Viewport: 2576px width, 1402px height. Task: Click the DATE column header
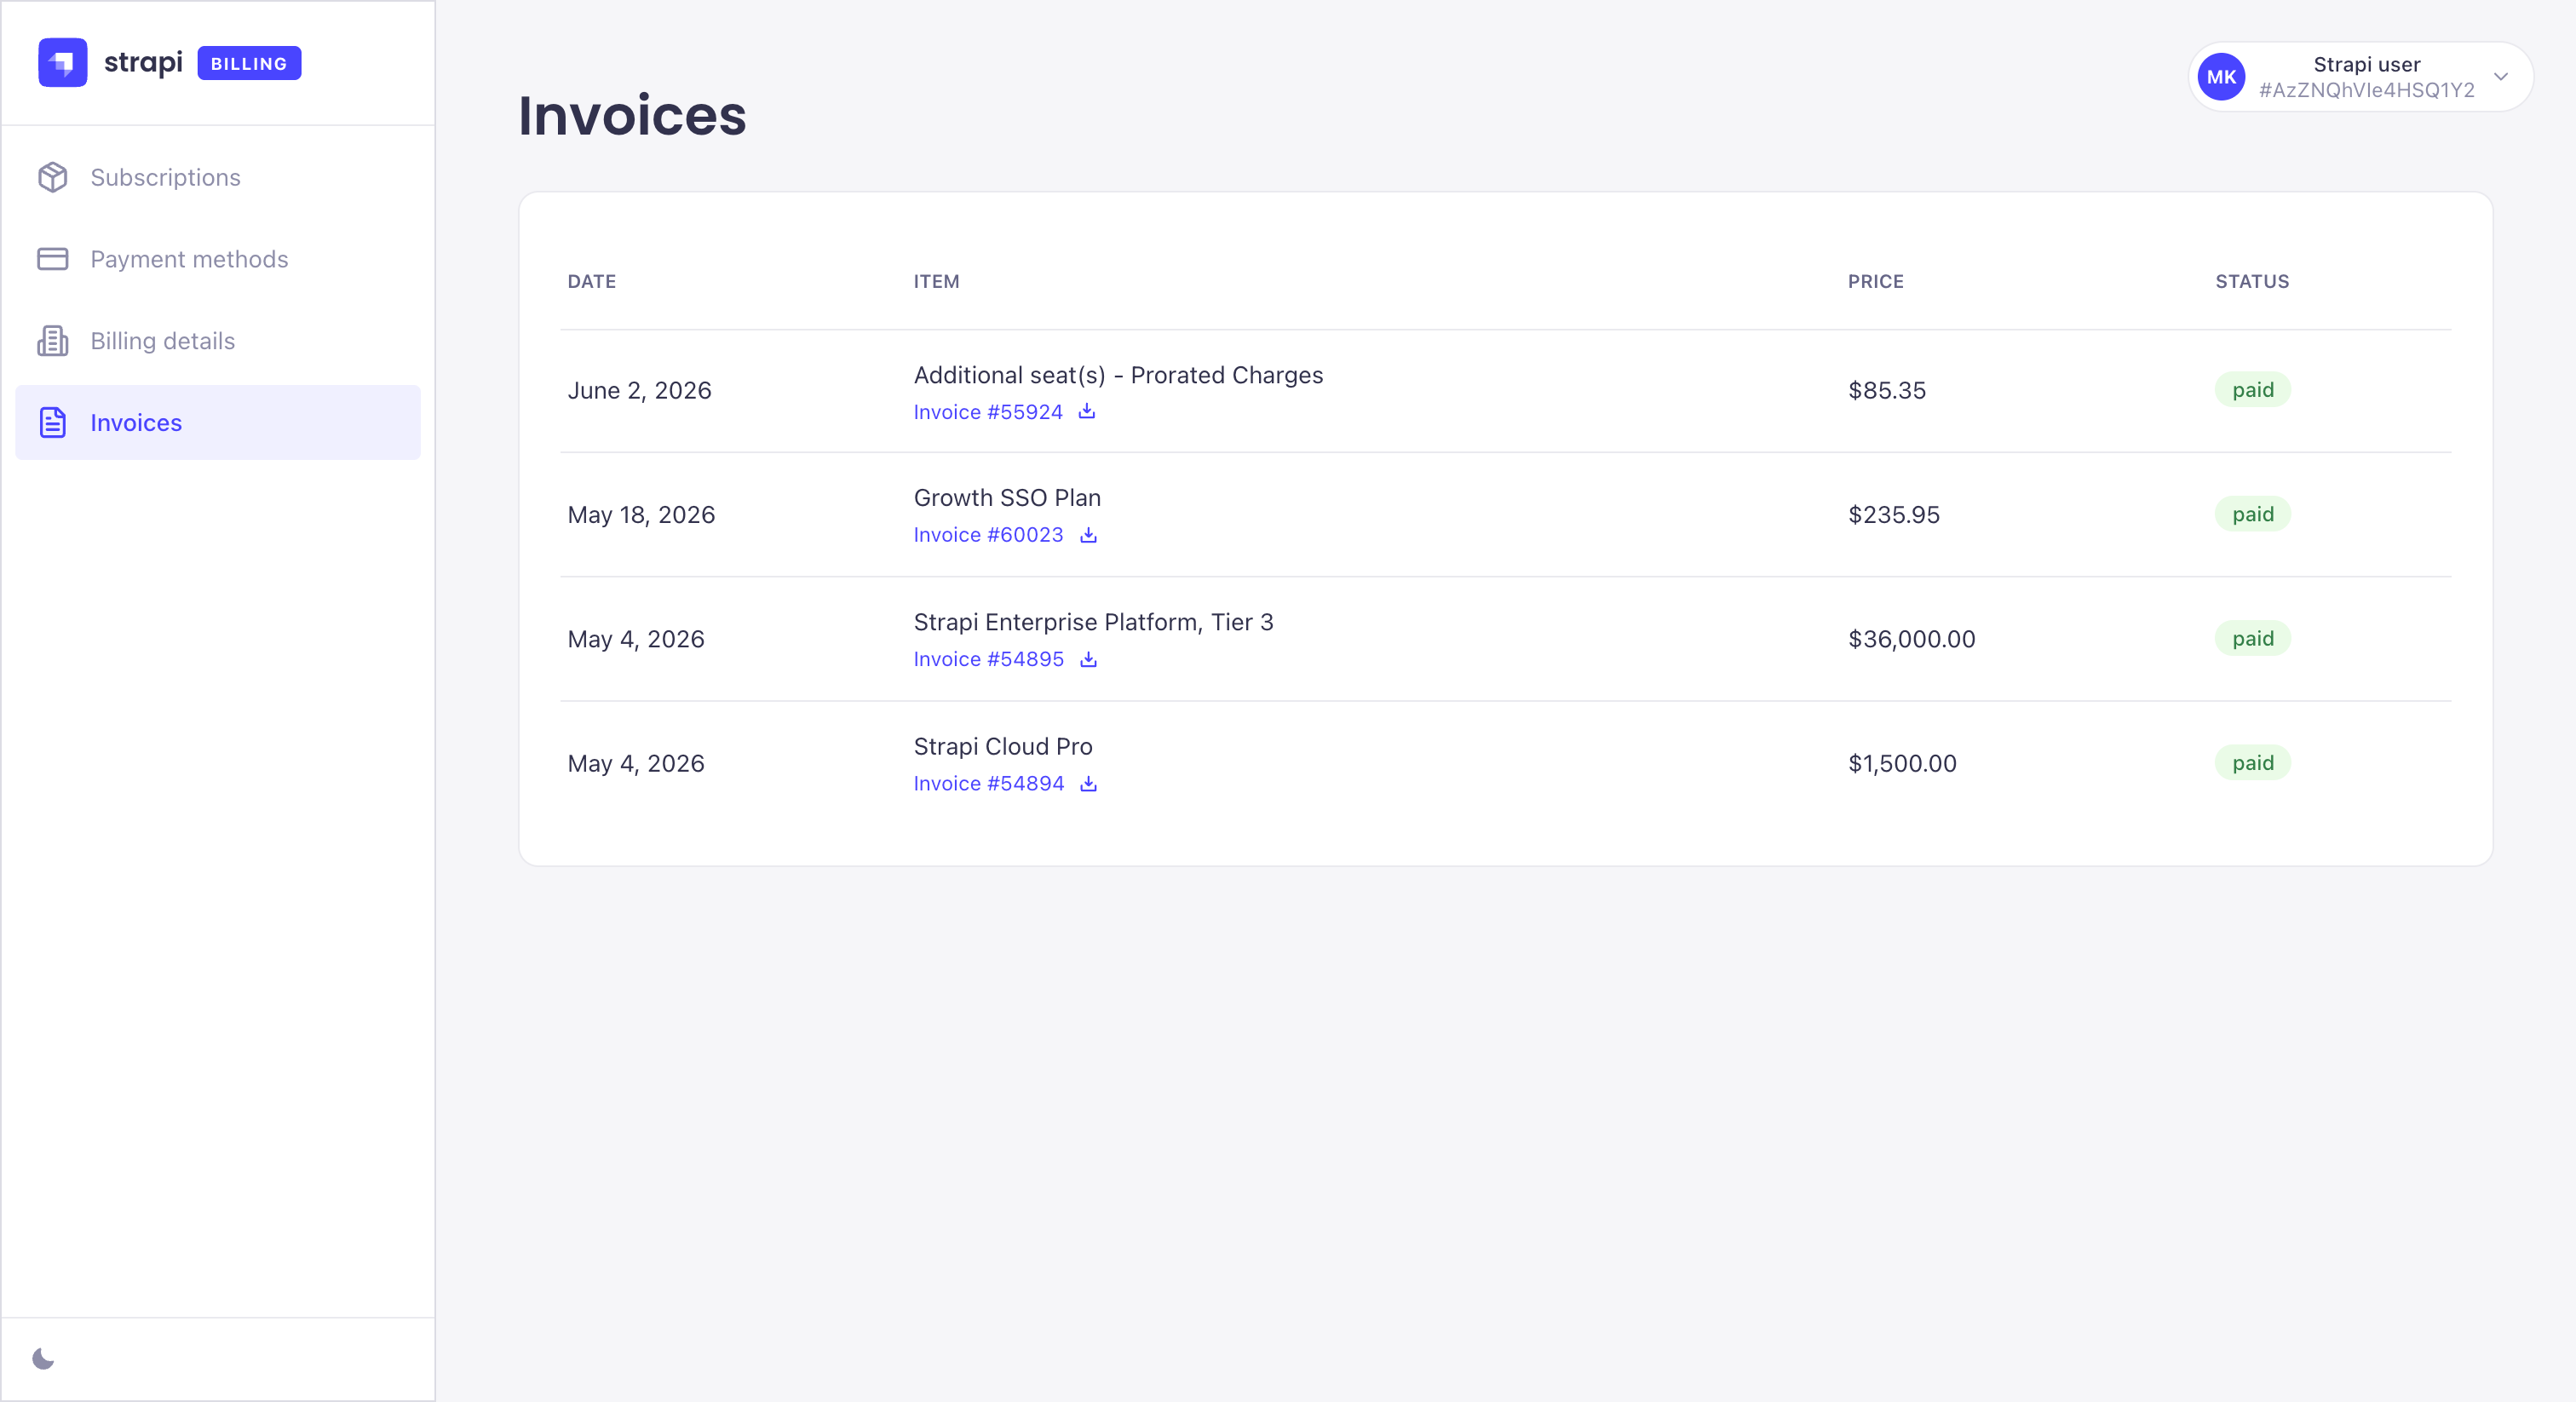pyautogui.click(x=591, y=282)
